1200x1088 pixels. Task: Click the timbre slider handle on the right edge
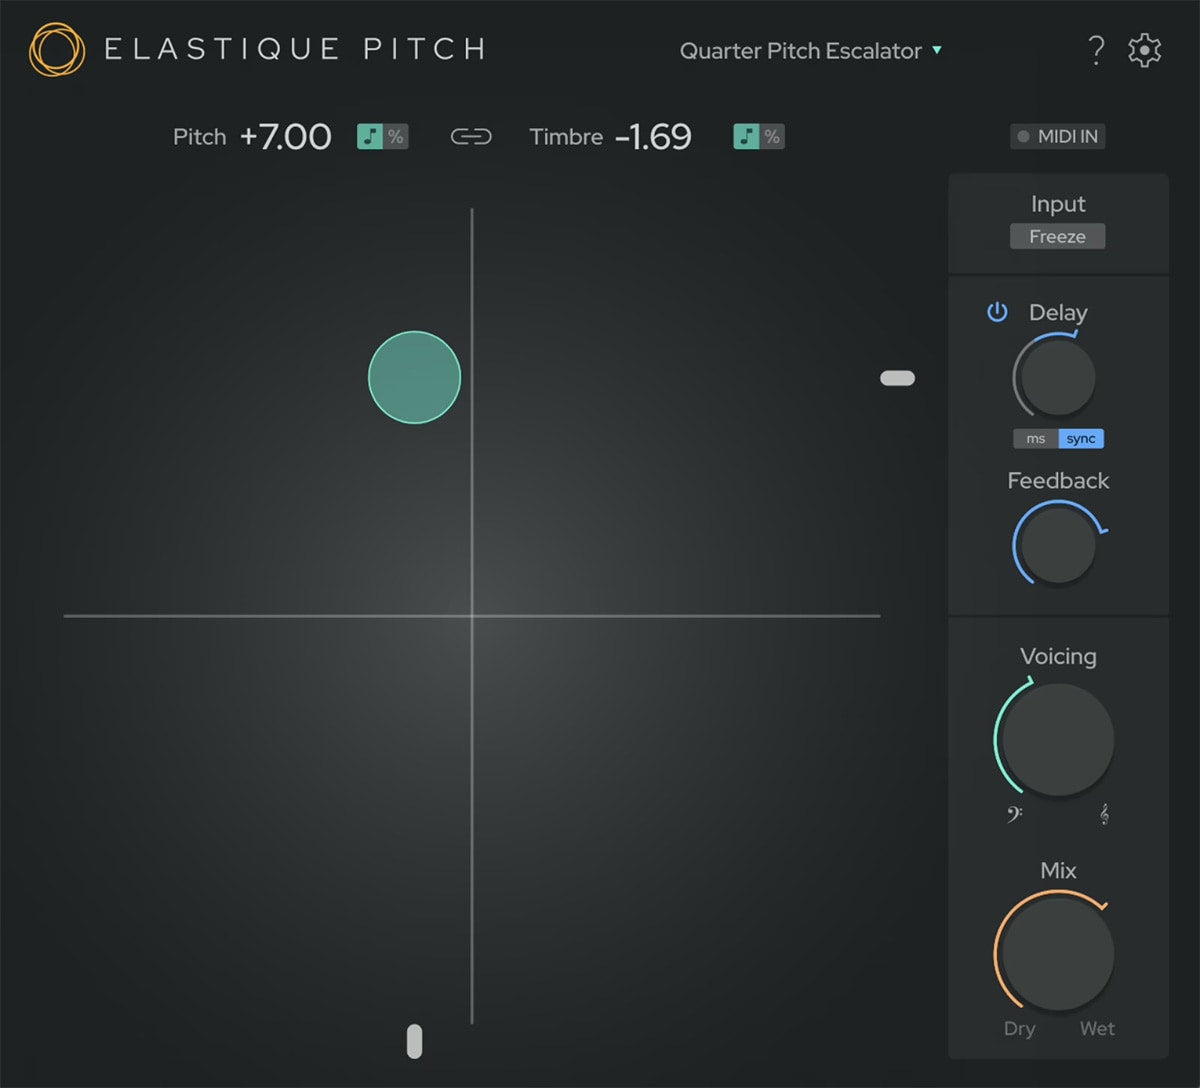(x=897, y=377)
